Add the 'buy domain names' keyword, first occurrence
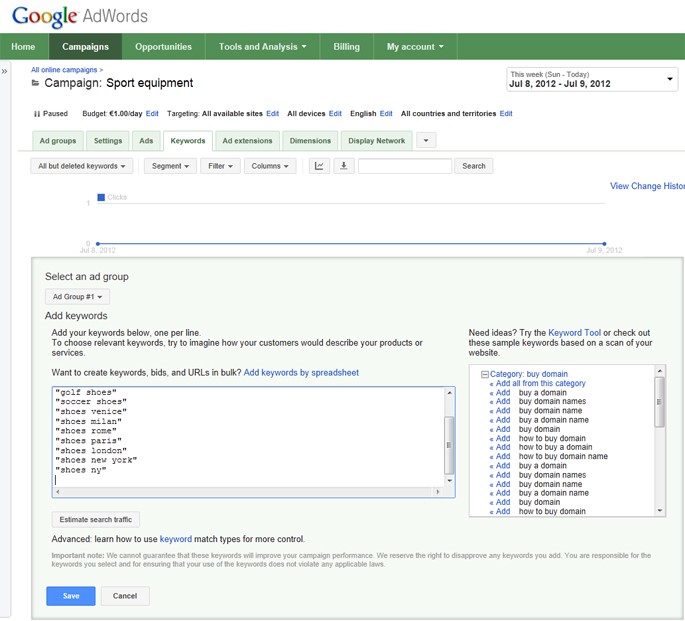The height and width of the screenshot is (621, 685). click(x=503, y=401)
